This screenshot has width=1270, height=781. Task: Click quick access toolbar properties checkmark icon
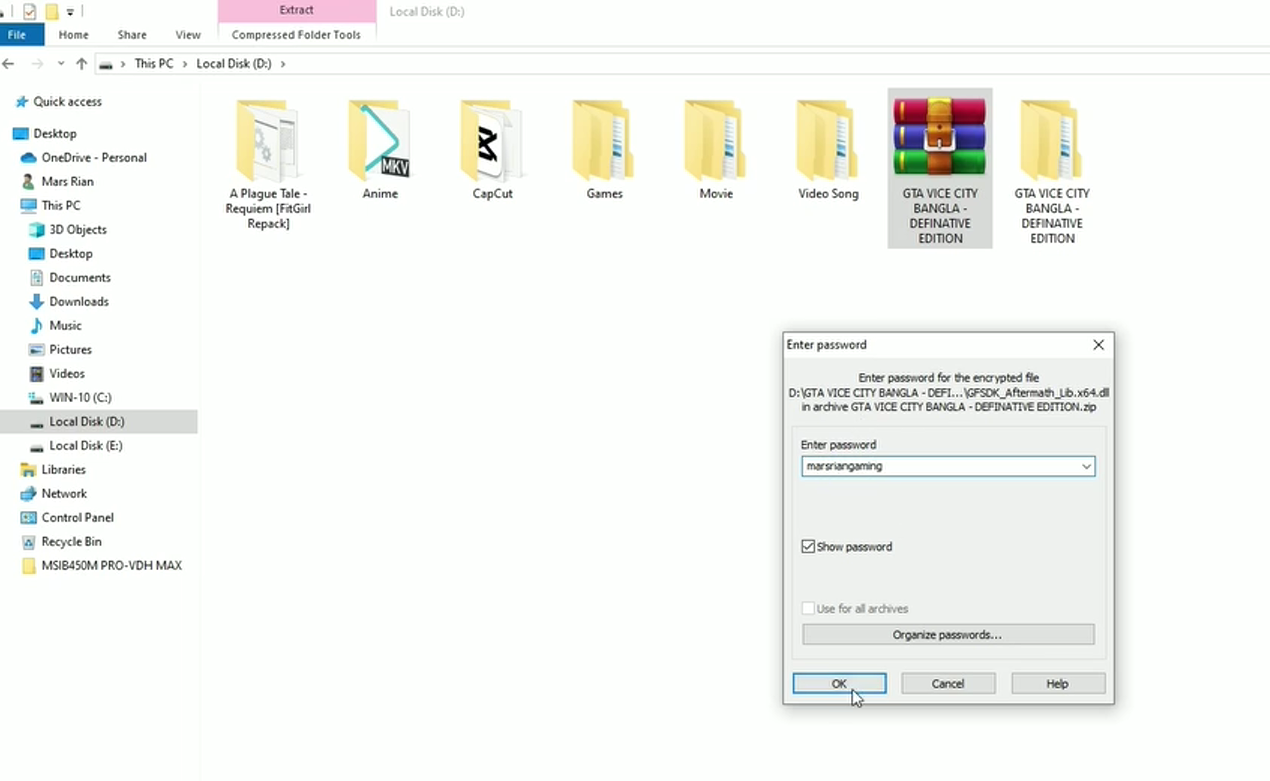(x=30, y=12)
